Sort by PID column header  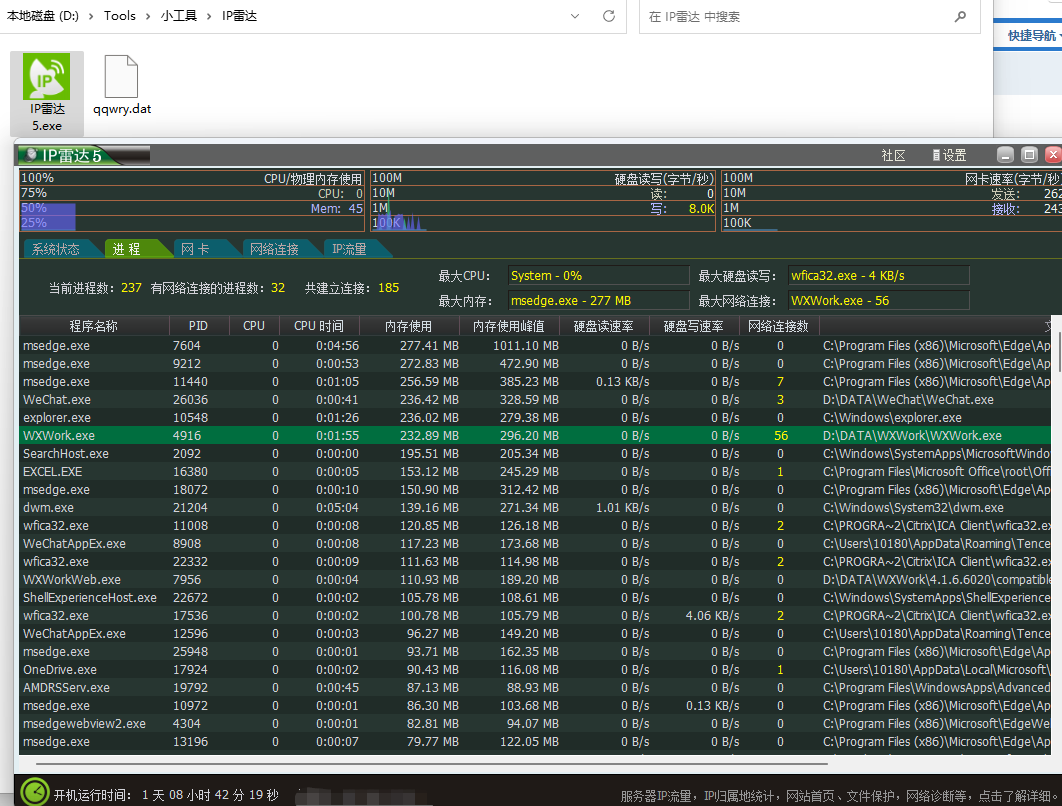tap(198, 326)
